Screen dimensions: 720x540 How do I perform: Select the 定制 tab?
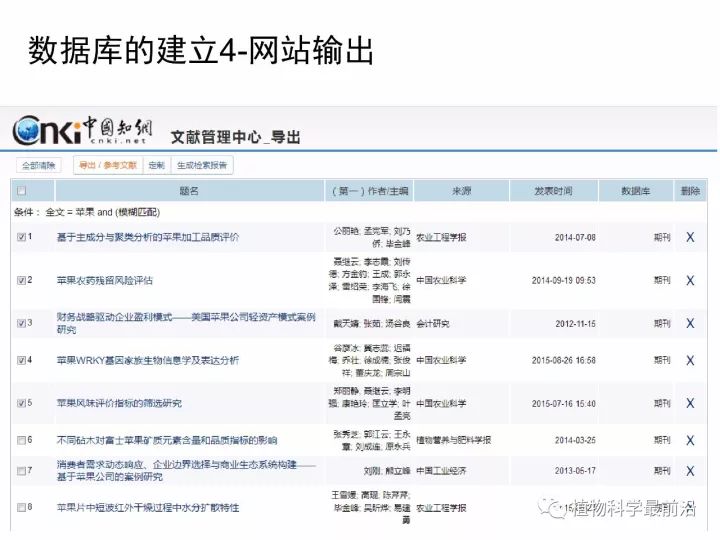(x=157, y=165)
